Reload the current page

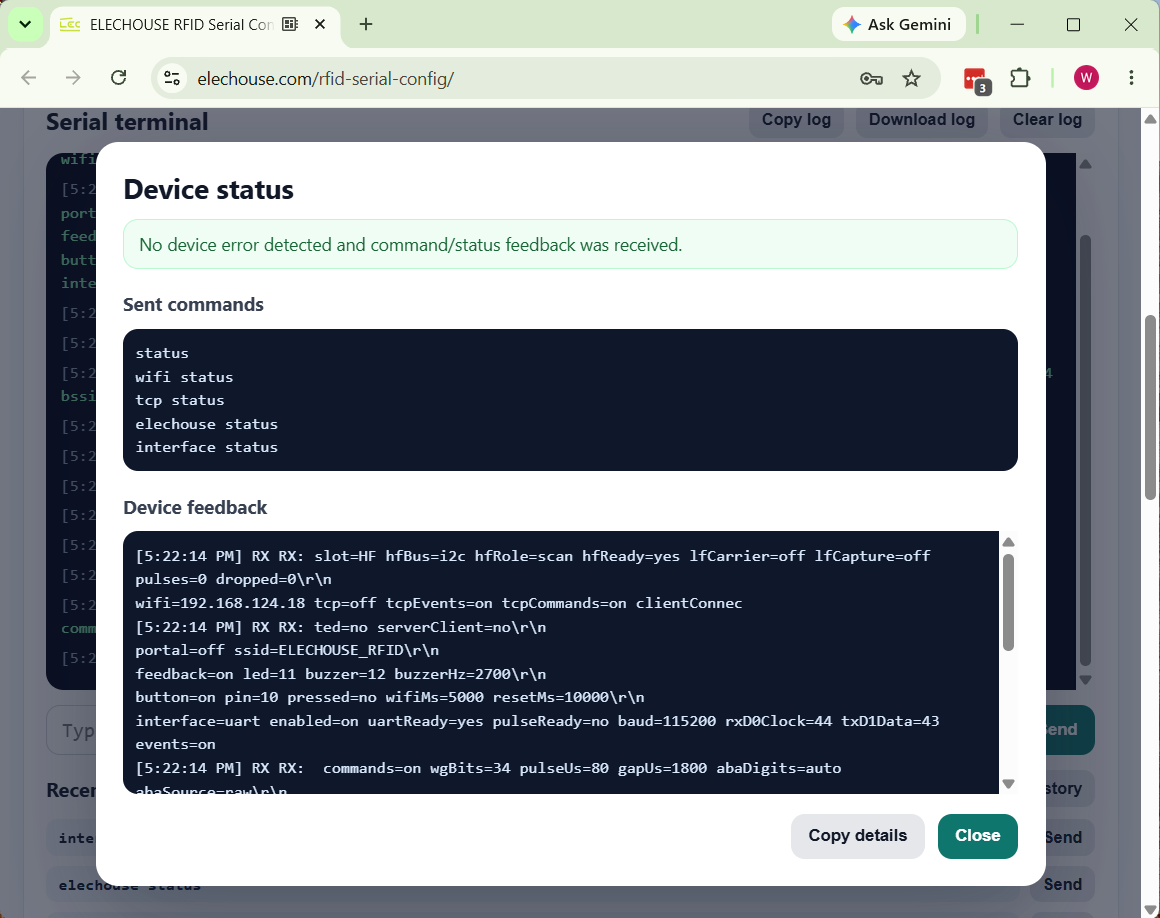[x=118, y=78]
